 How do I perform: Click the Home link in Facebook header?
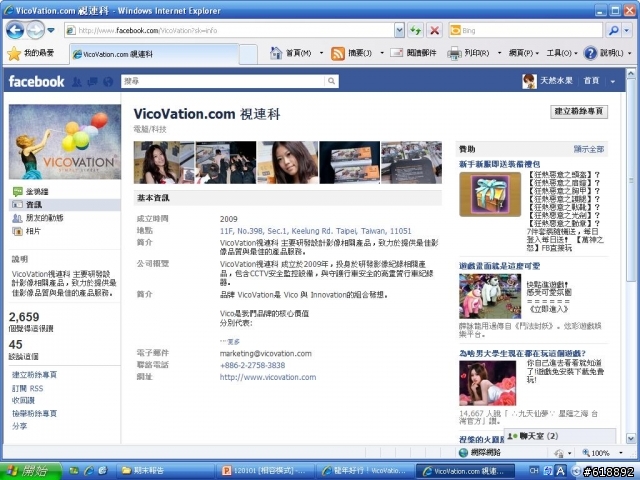click(x=591, y=81)
